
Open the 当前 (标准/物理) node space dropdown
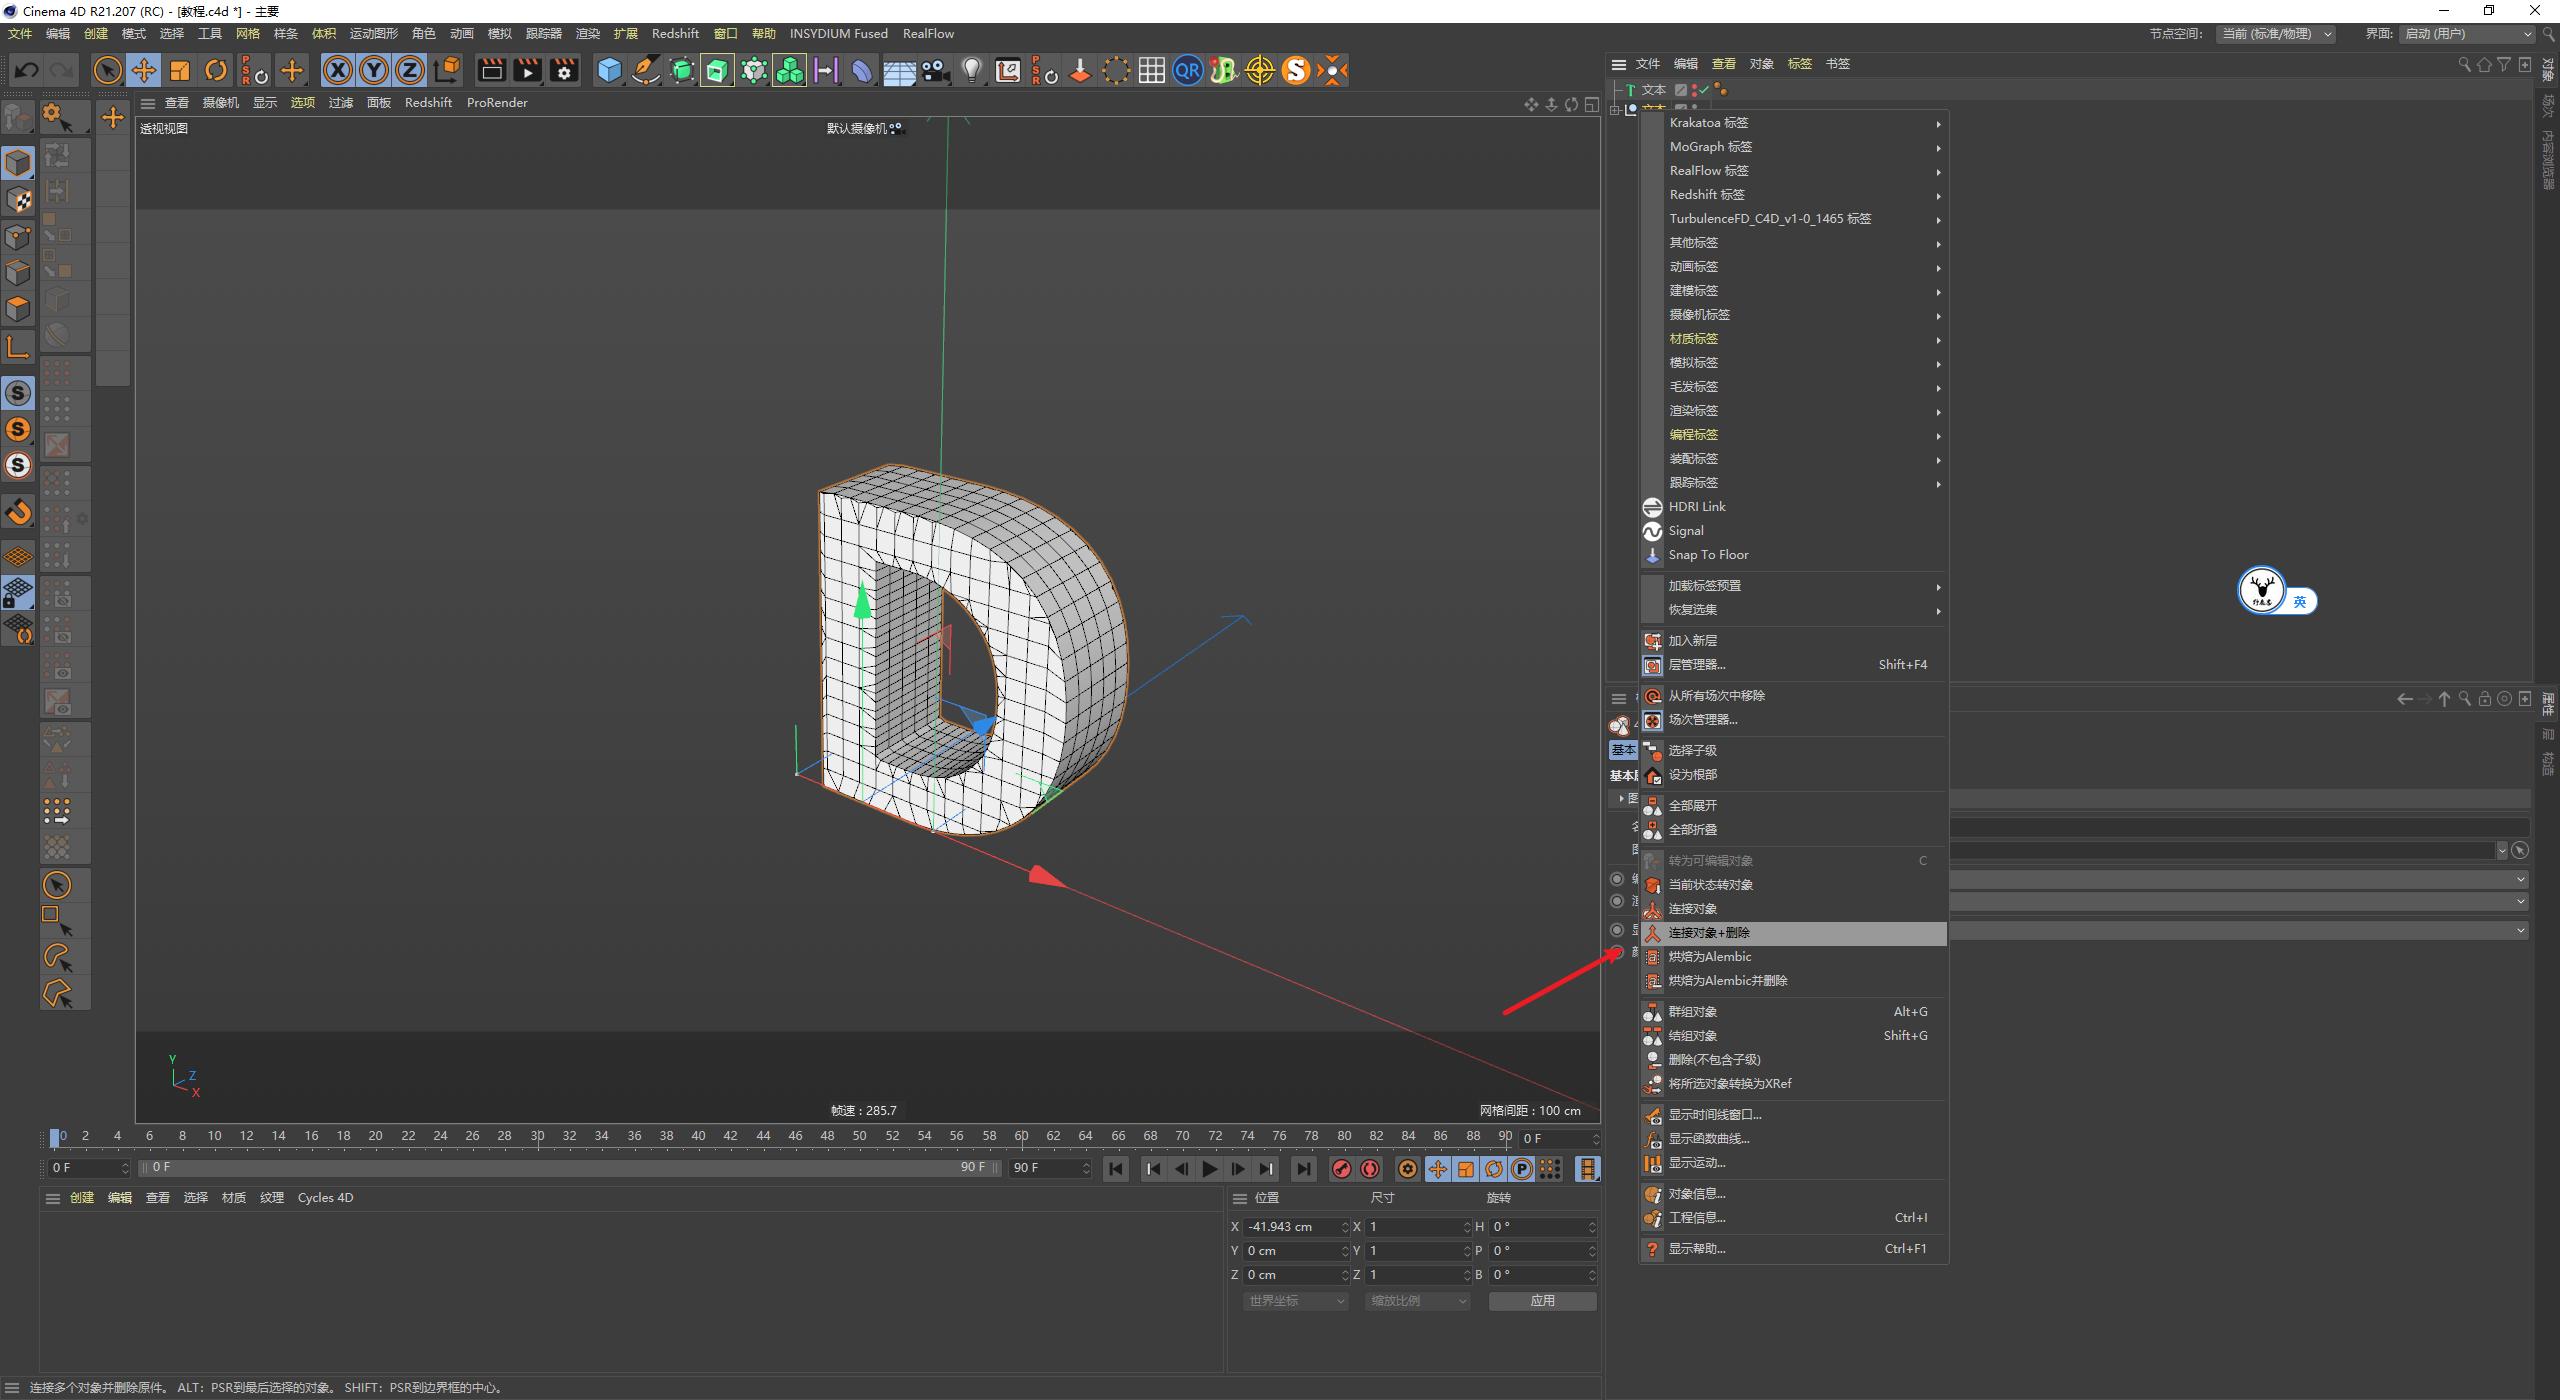tap(2278, 33)
